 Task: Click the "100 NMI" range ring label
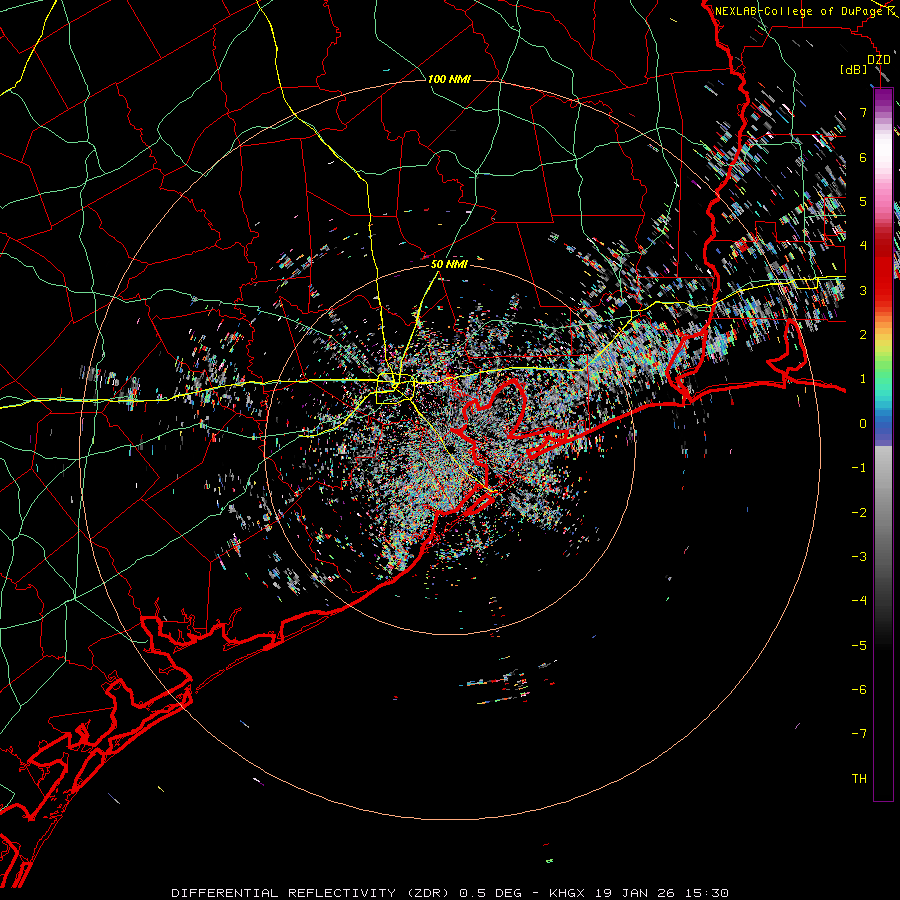(449, 79)
